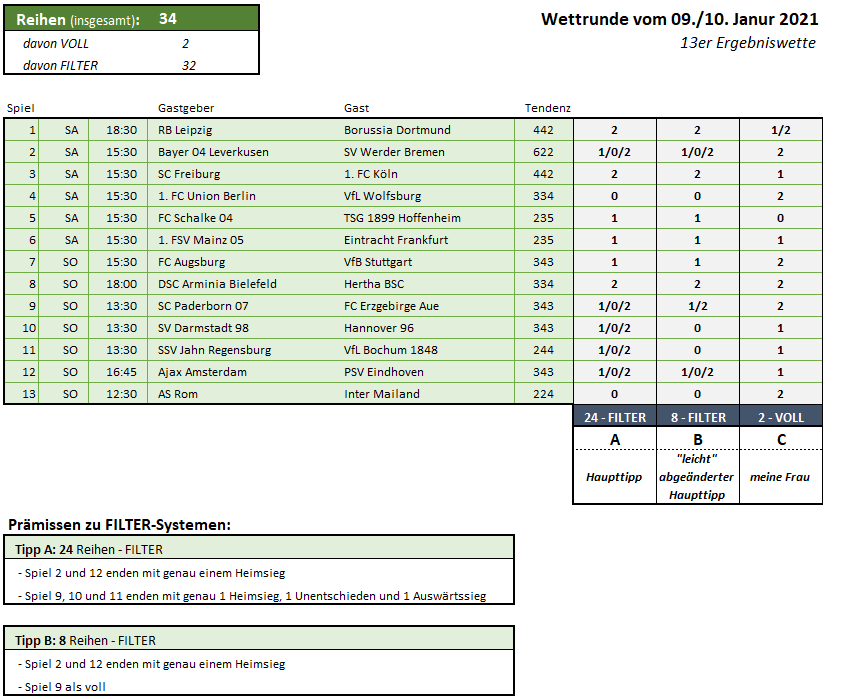Image resolution: width=845 pixels, height=699 pixels.
Task: Select the 'DSC Arminia Bielefeld' cell
Action: [x=217, y=284]
